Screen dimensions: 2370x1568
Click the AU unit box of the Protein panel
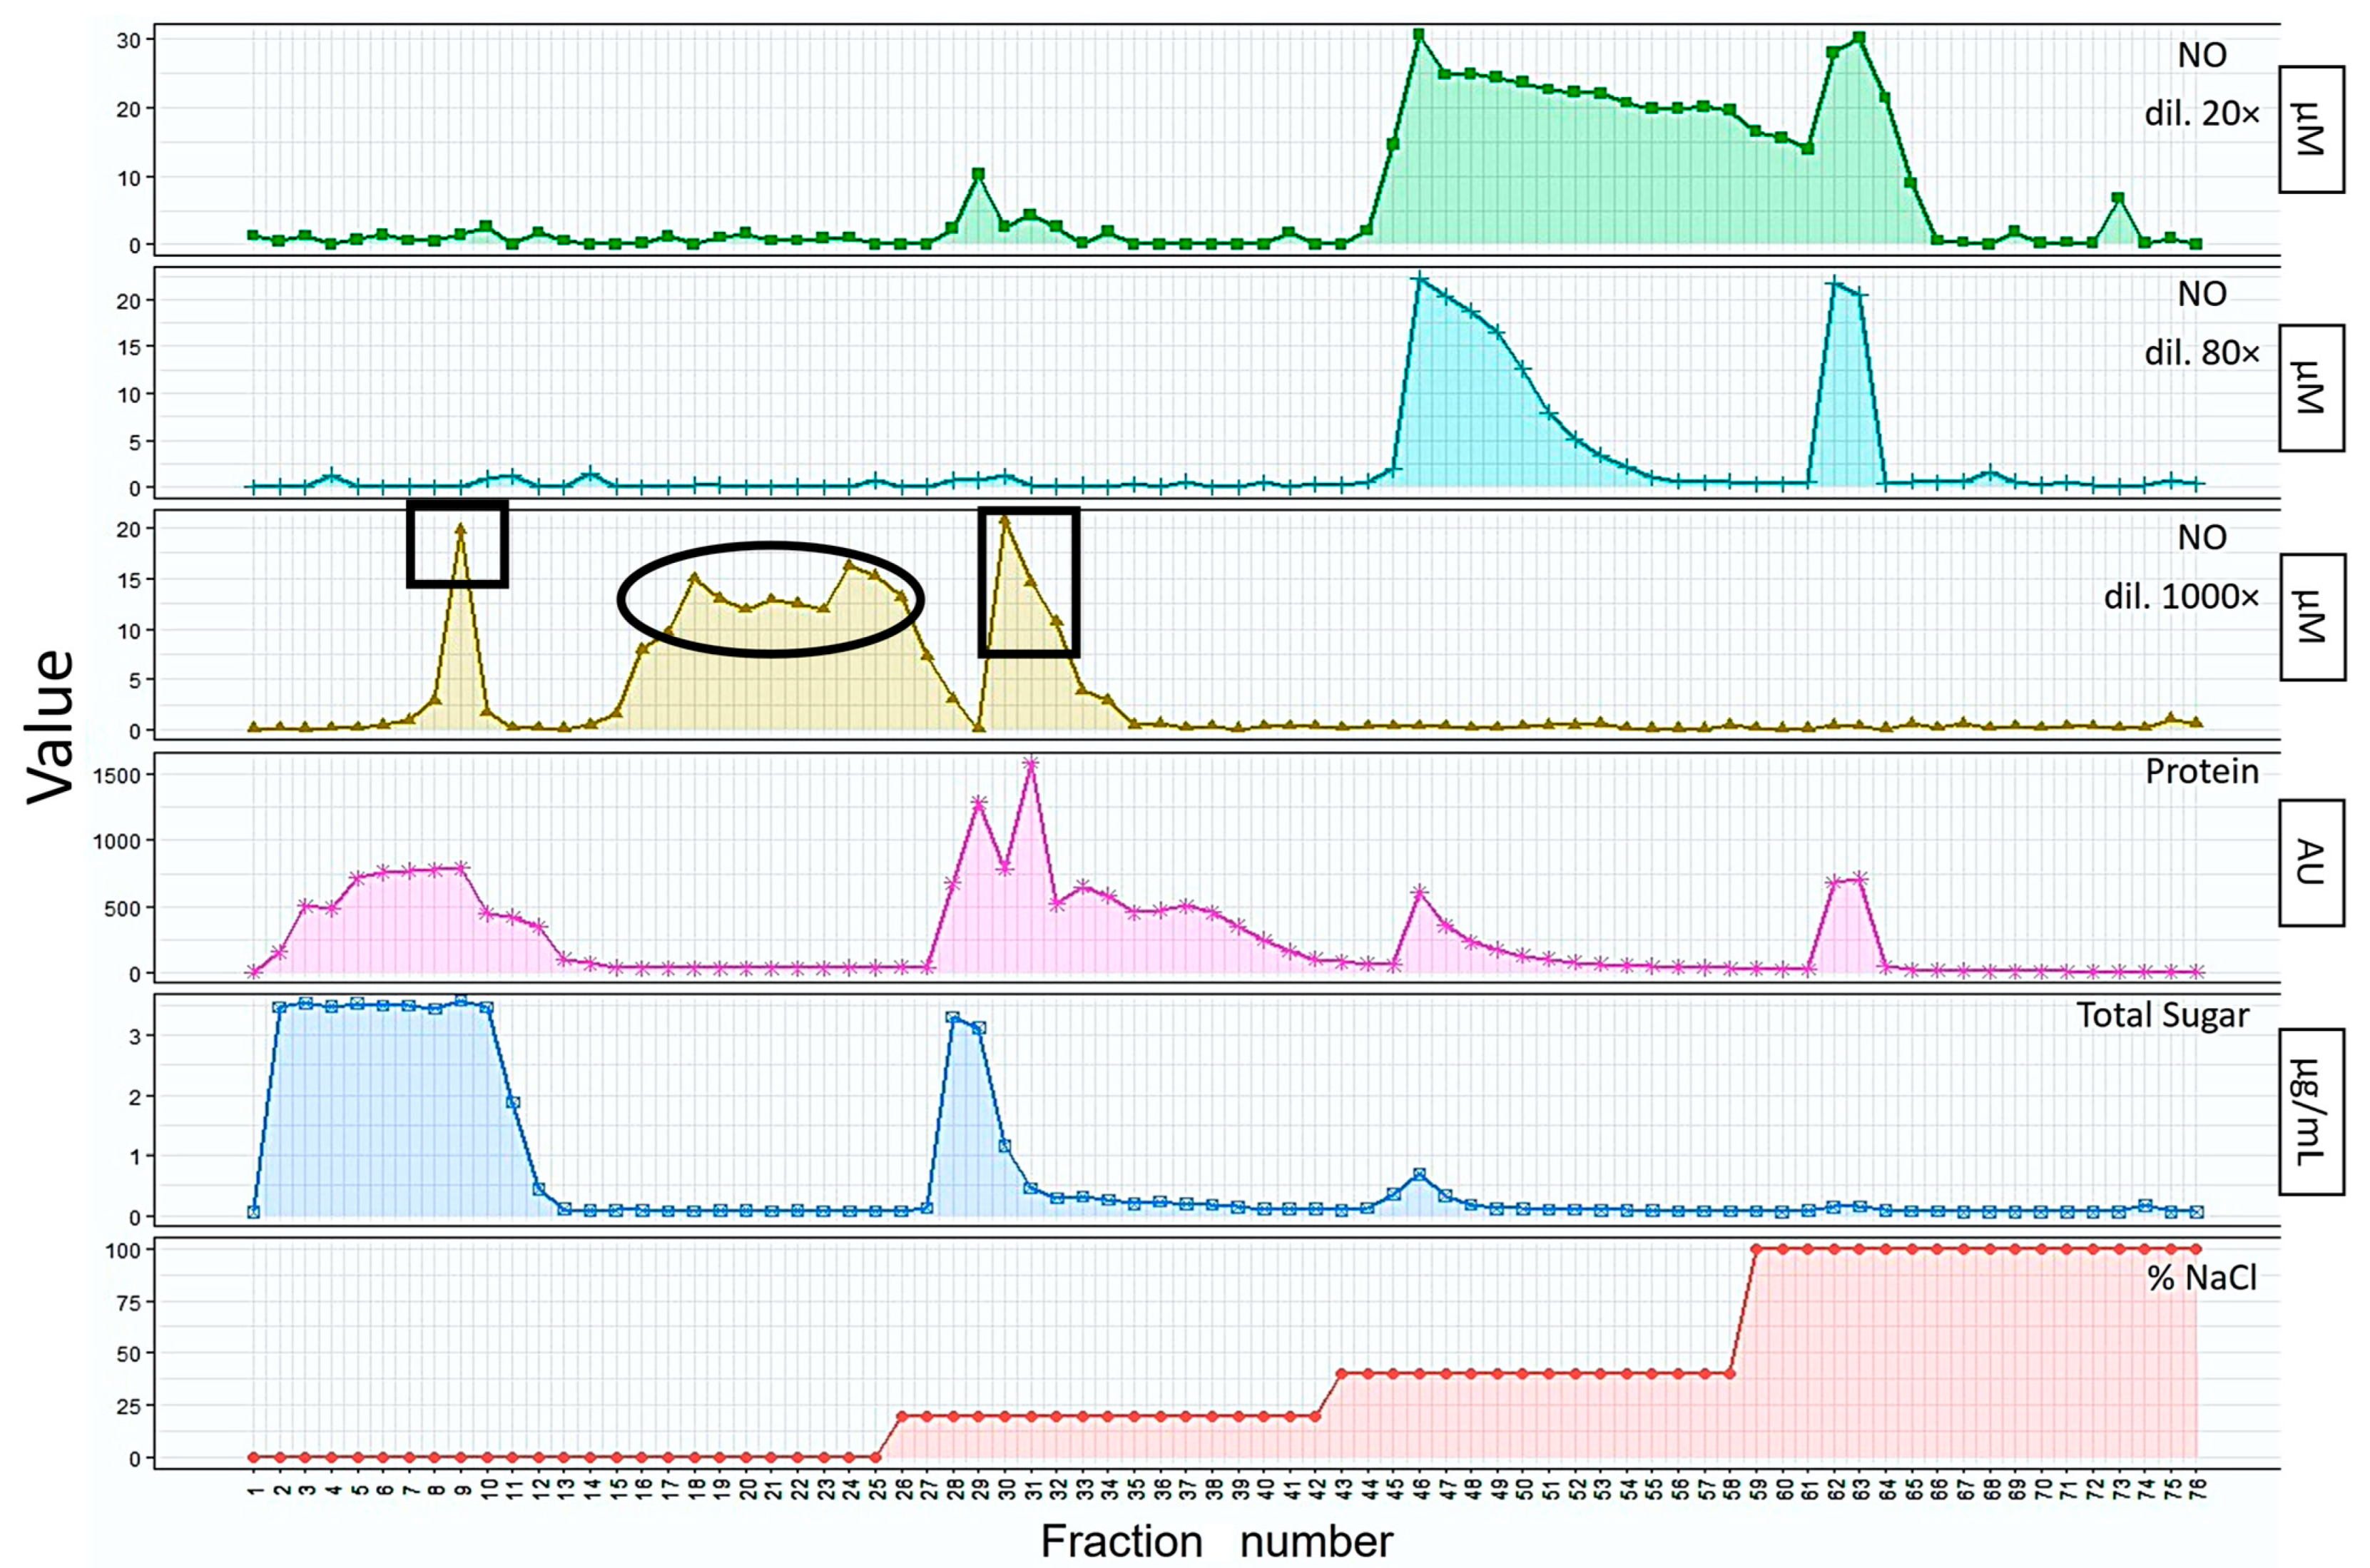(x=2311, y=862)
